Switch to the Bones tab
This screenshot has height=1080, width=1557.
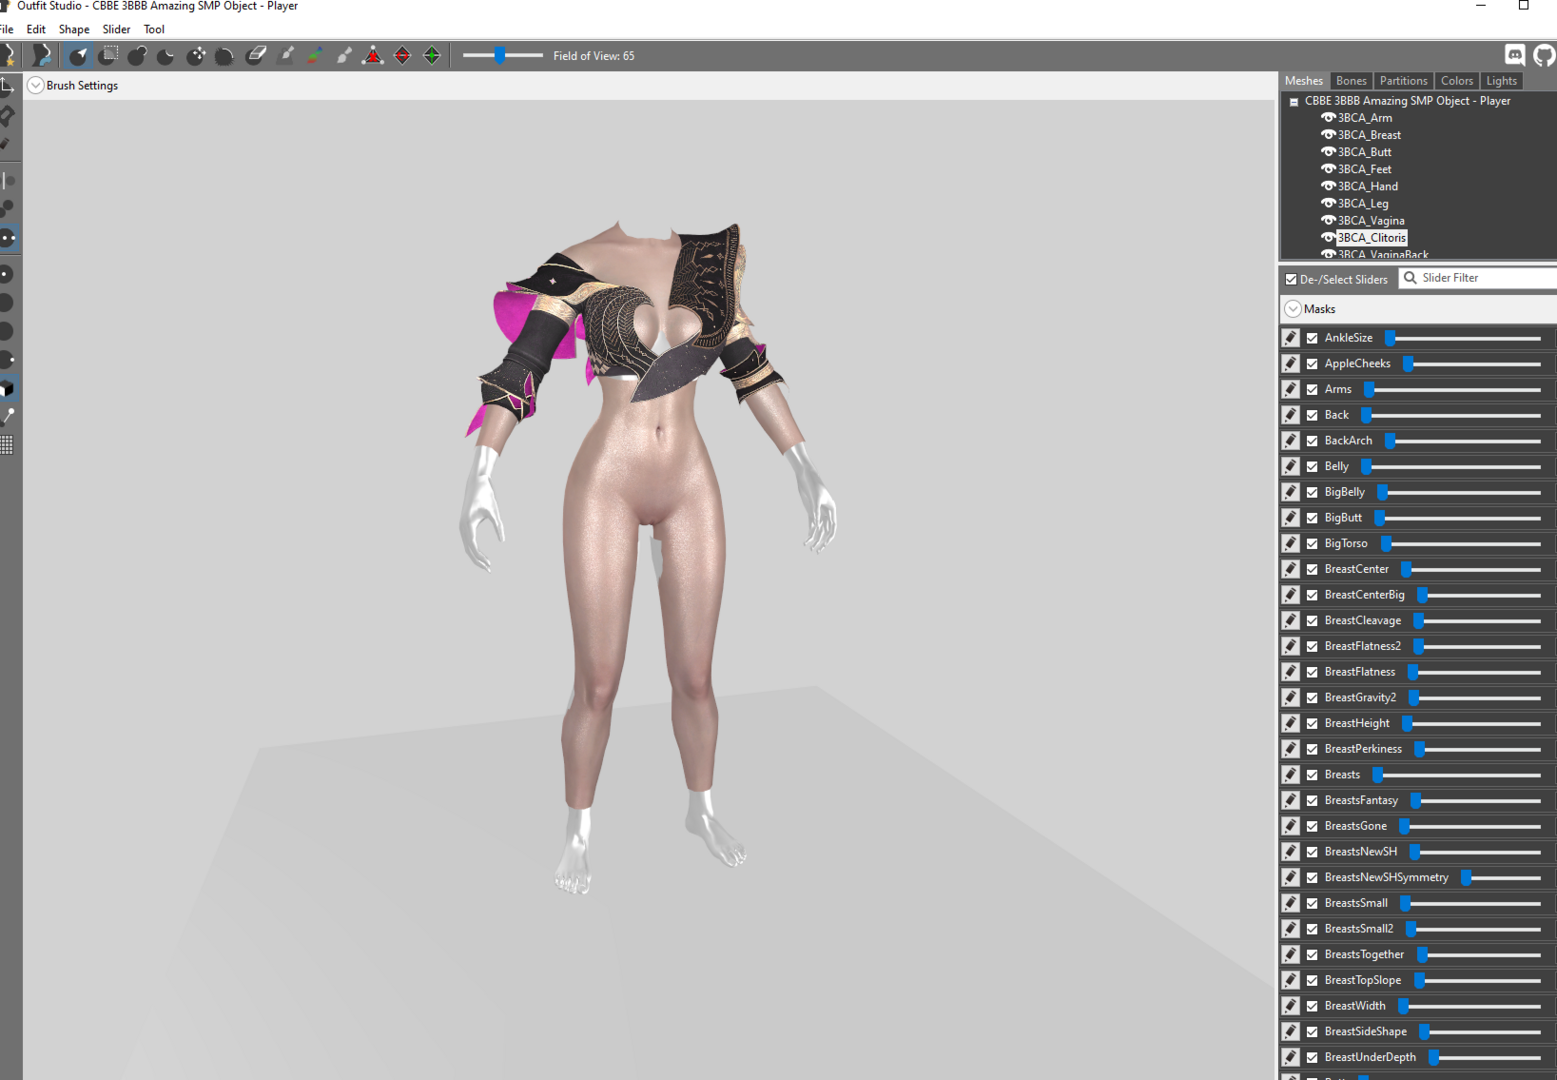click(1351, 81)
